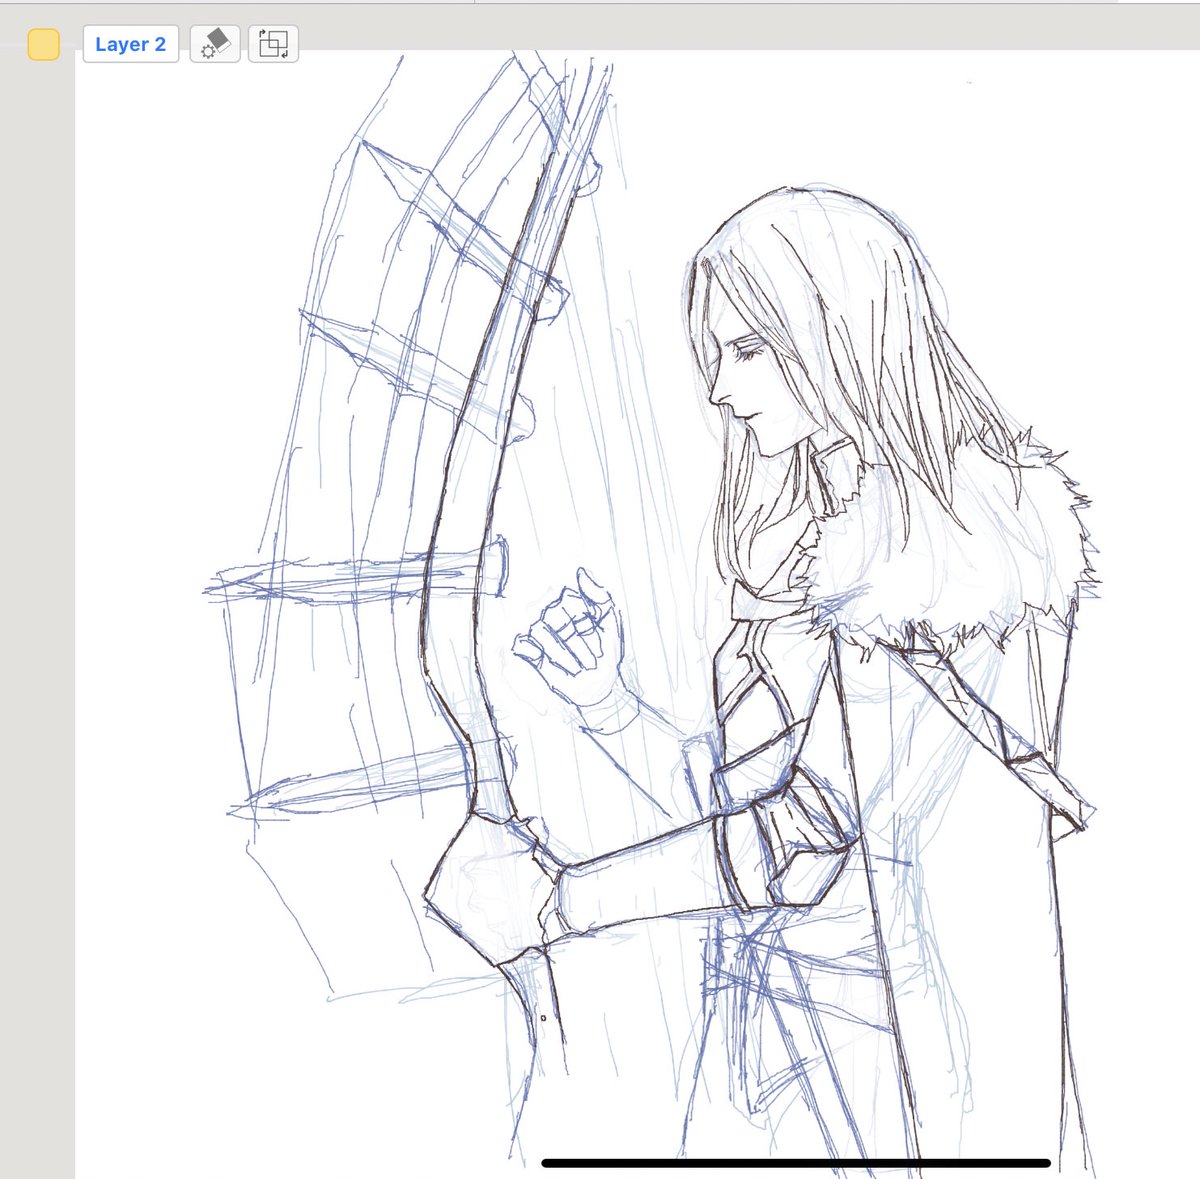Screen dimensions: 1200x1179
Task: Select the layer transform icon
Action: tap(273, 45)
